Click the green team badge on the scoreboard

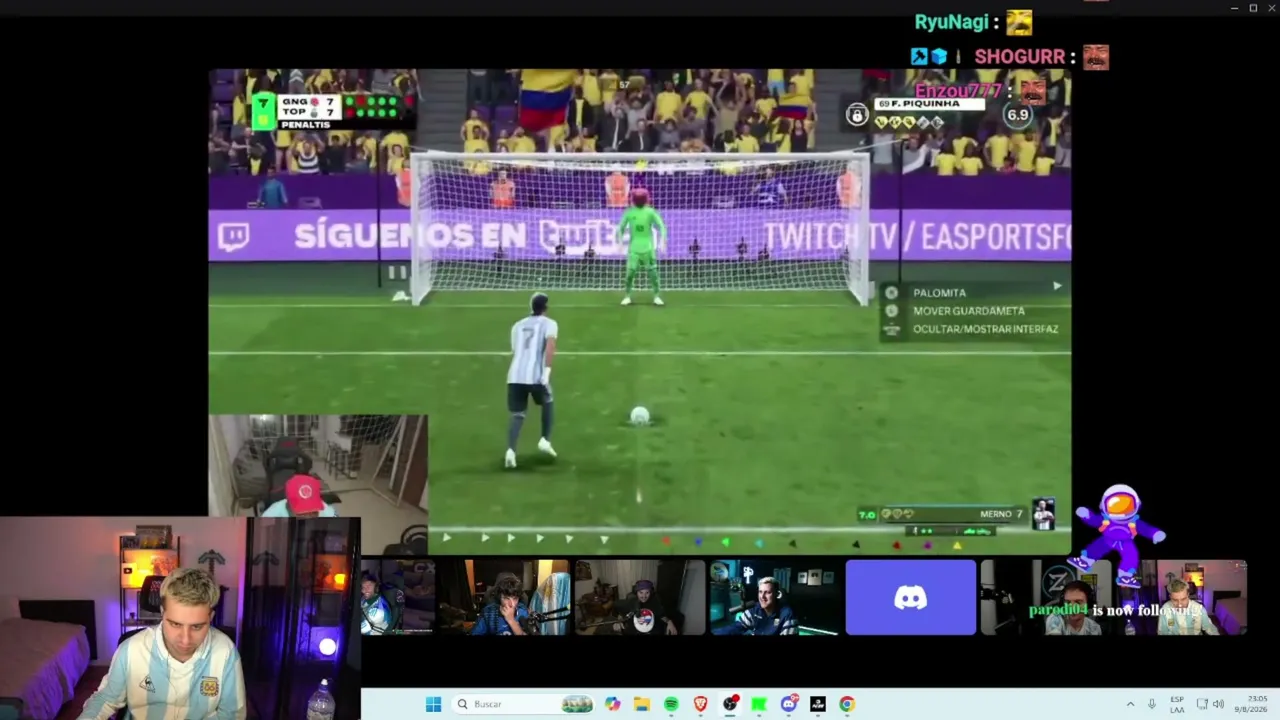click(263, 110)
